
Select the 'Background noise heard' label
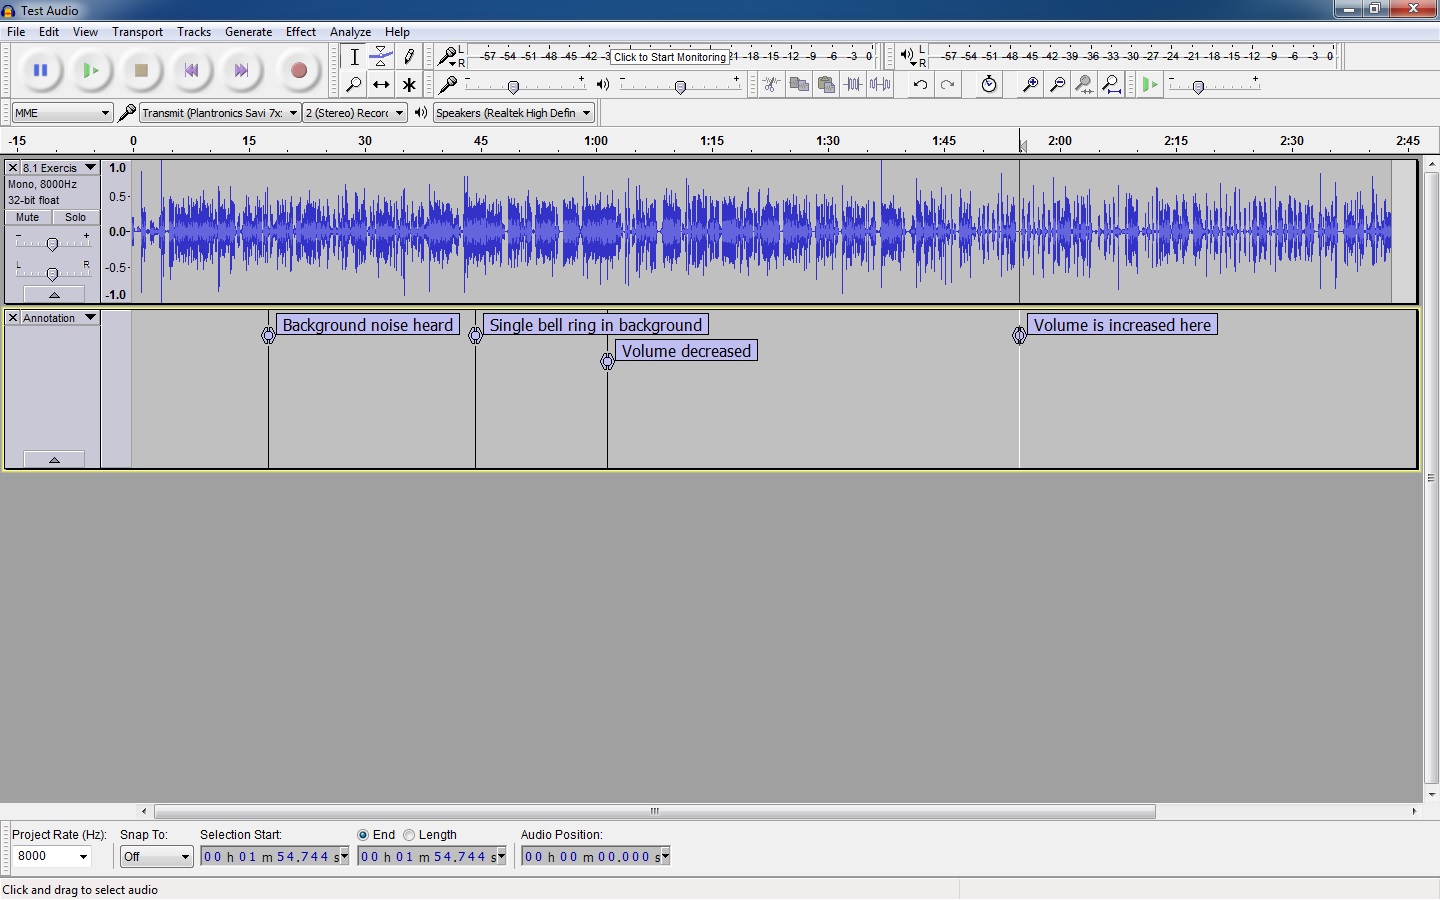tap(368, 325)
